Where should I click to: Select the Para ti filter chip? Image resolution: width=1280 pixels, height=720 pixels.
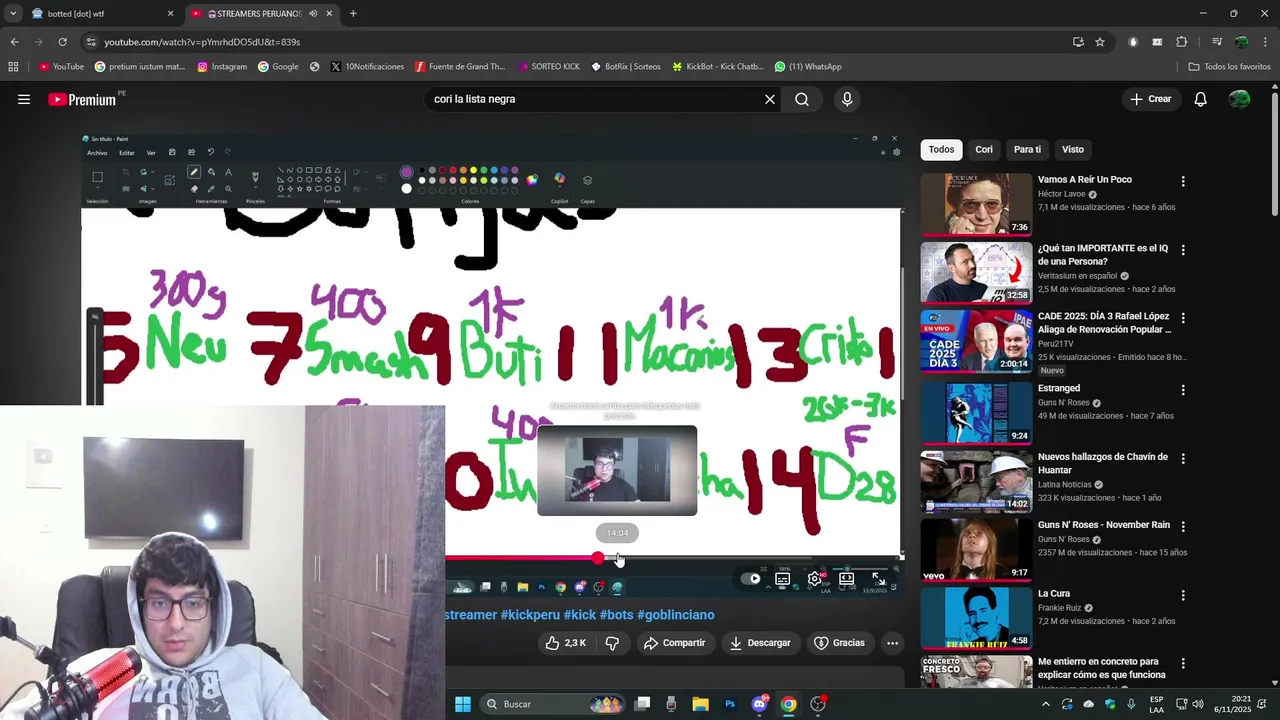coord(1027,149)
